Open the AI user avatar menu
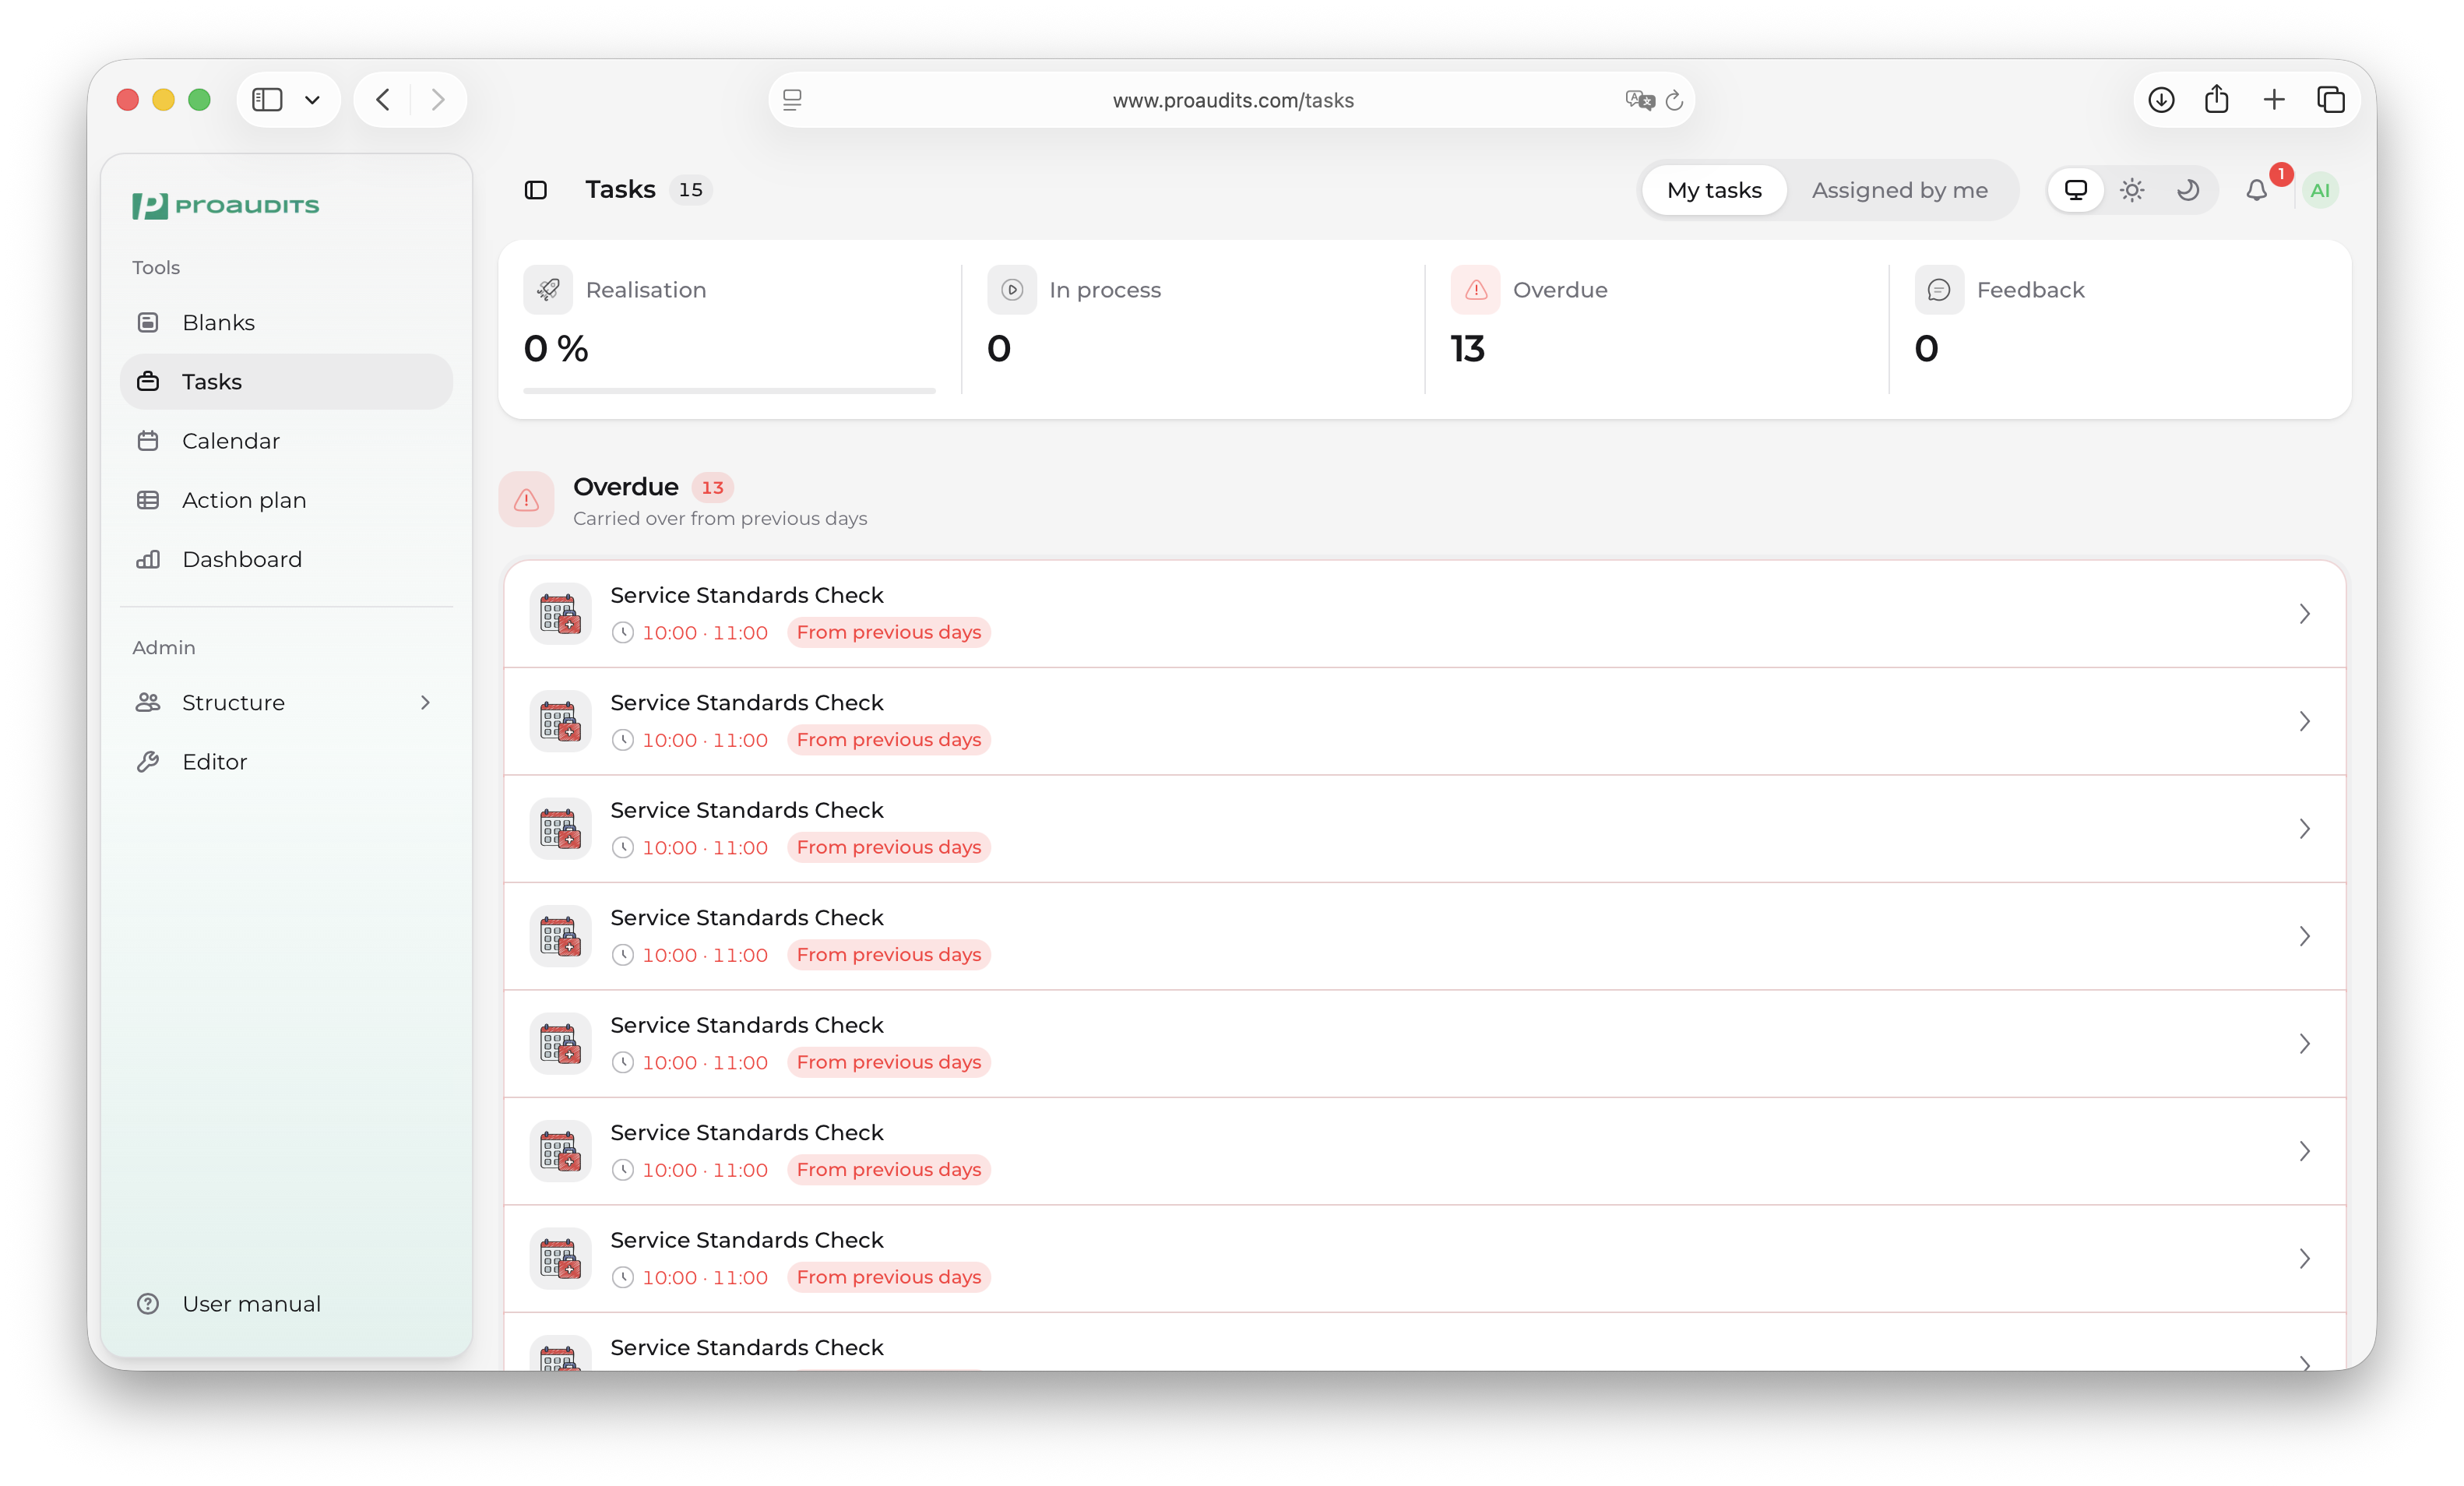The width and height of the screenshot is (2464, 1486). tap(2321, 190)
